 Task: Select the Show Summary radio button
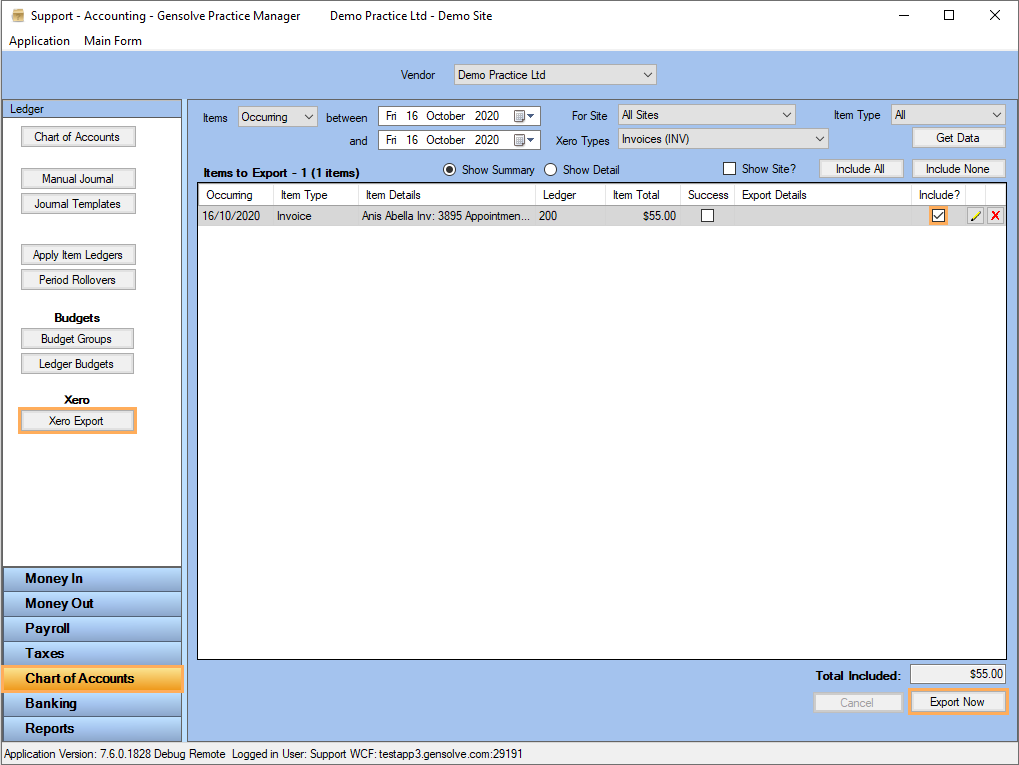click(449, 170)
